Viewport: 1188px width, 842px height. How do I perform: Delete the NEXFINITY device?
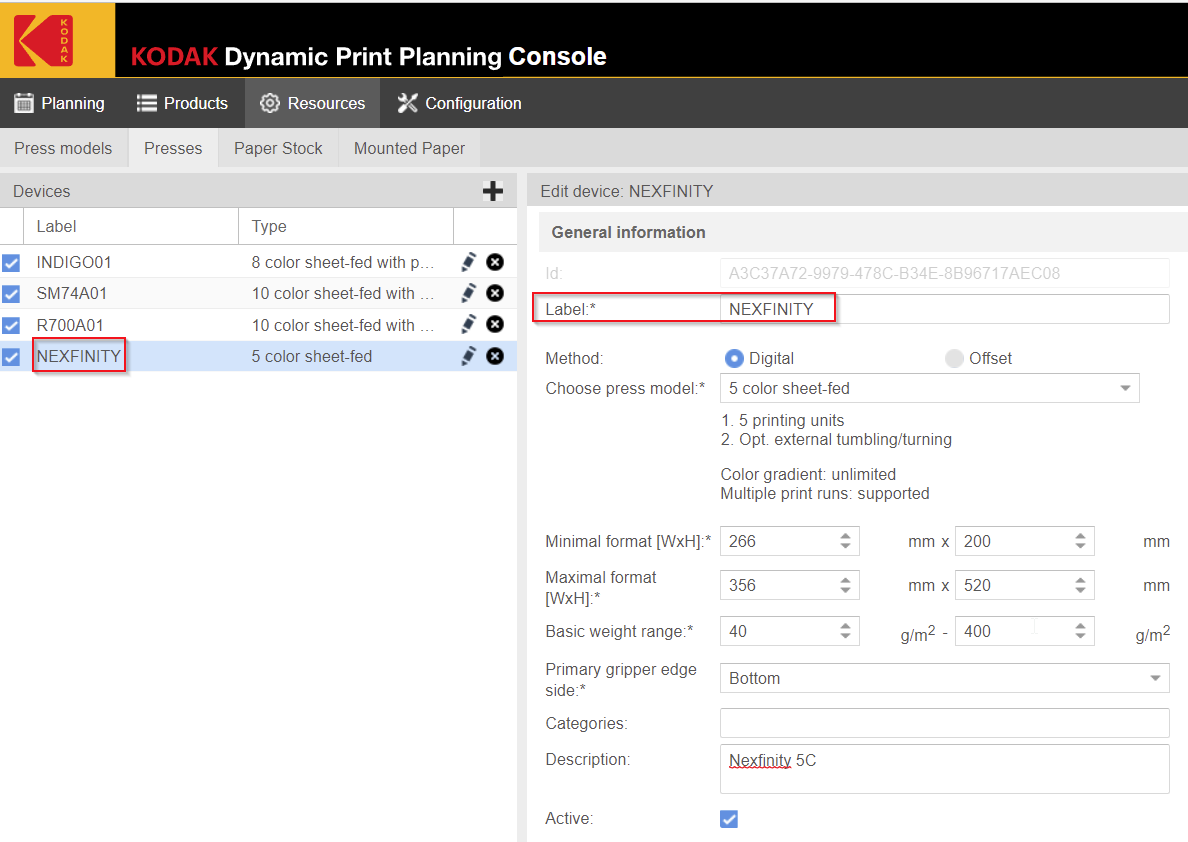[495, 356]
